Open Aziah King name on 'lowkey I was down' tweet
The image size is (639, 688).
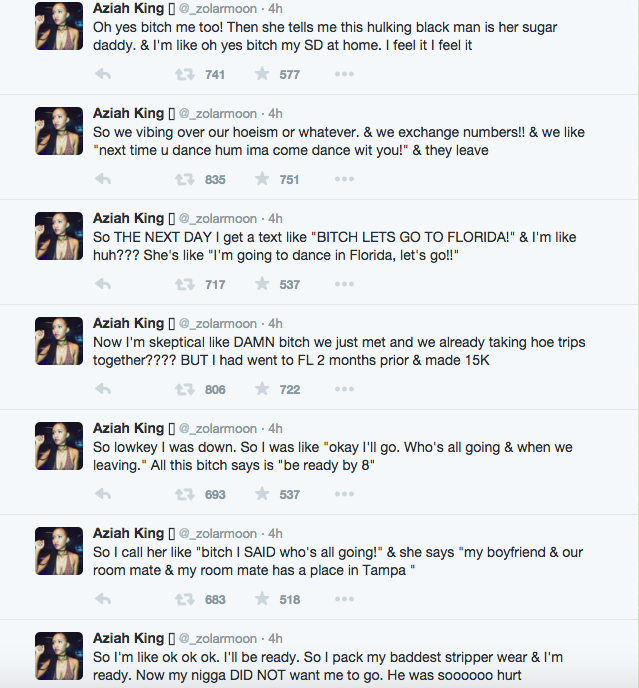[x=128, y=428]
